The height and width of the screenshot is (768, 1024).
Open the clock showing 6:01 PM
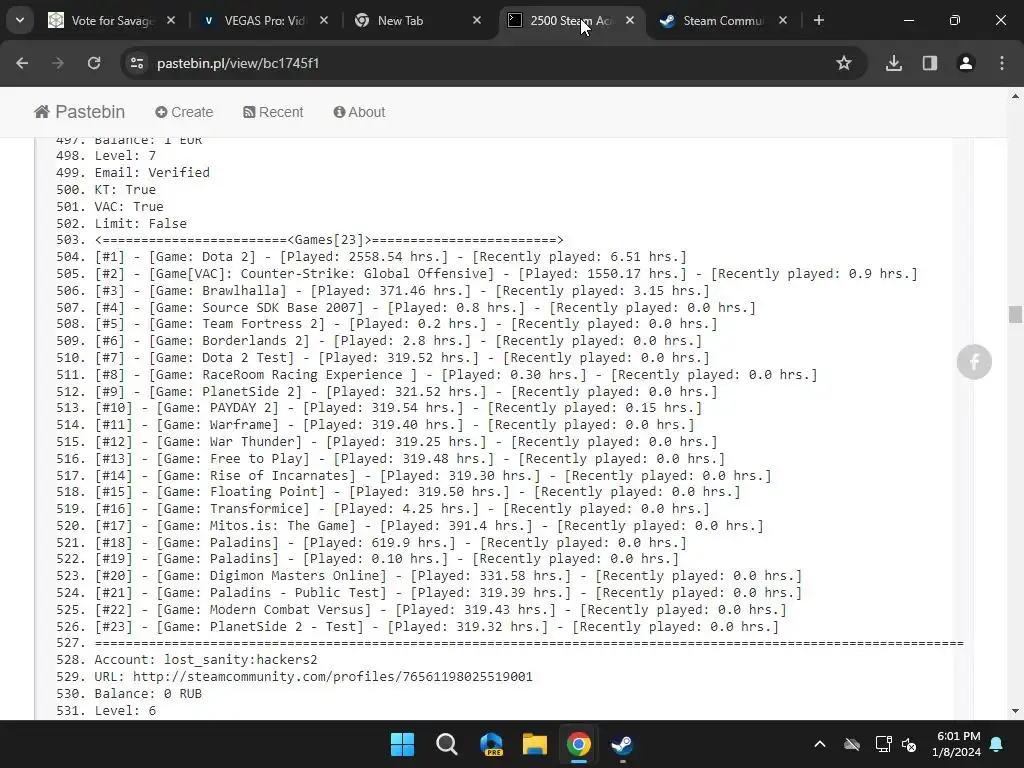pyautogui.click(x=956, y=744)
